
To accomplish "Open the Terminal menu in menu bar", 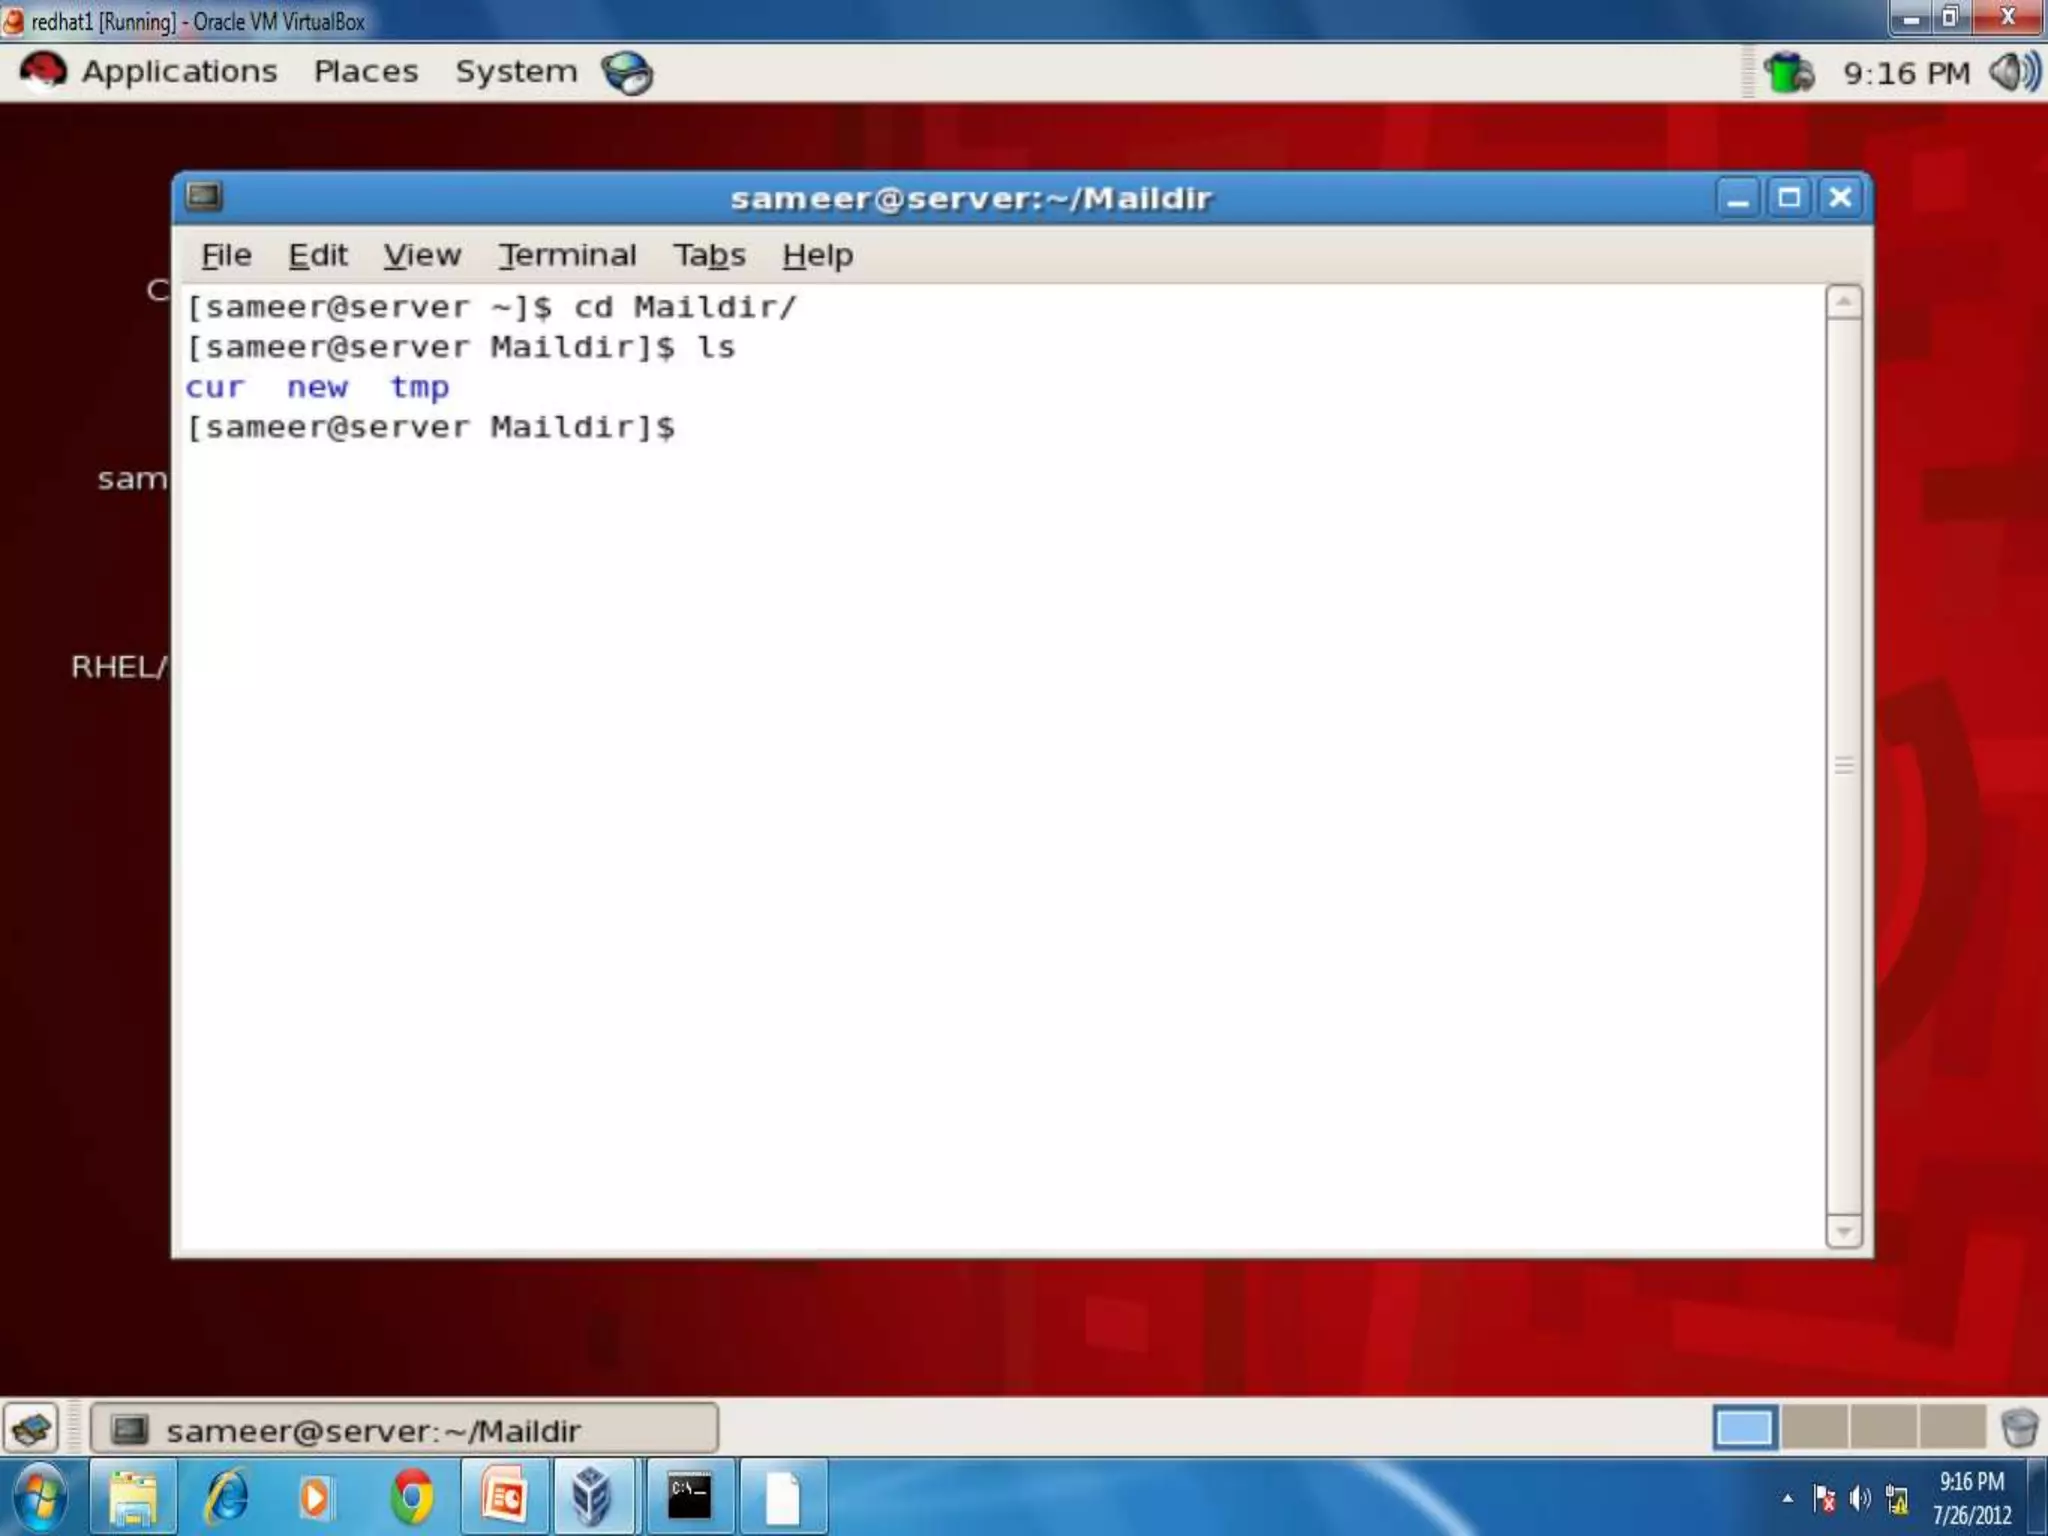I will 567,255.
